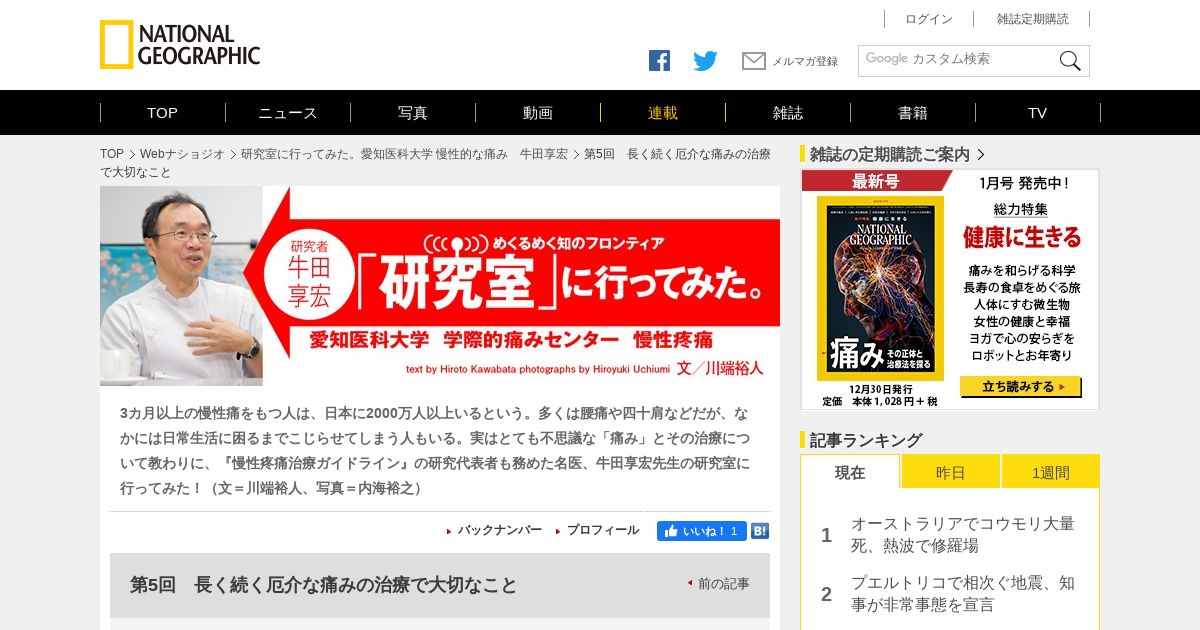The width and height of the screenshot is (1200, 630).
Task: Open the Facebook page icon
Action: pyautogui.click(x=659, y=61)
